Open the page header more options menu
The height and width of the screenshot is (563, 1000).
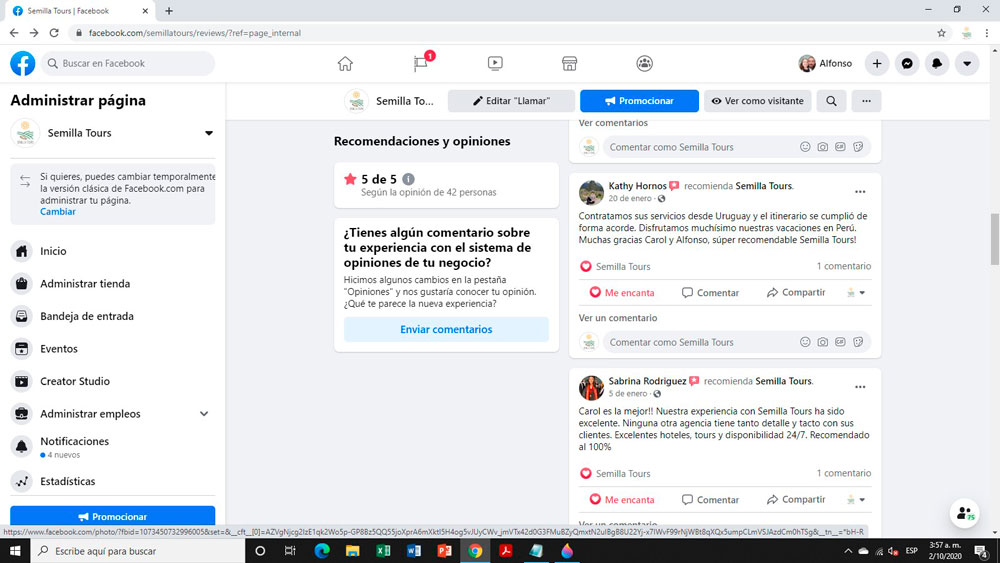(866, 101)
